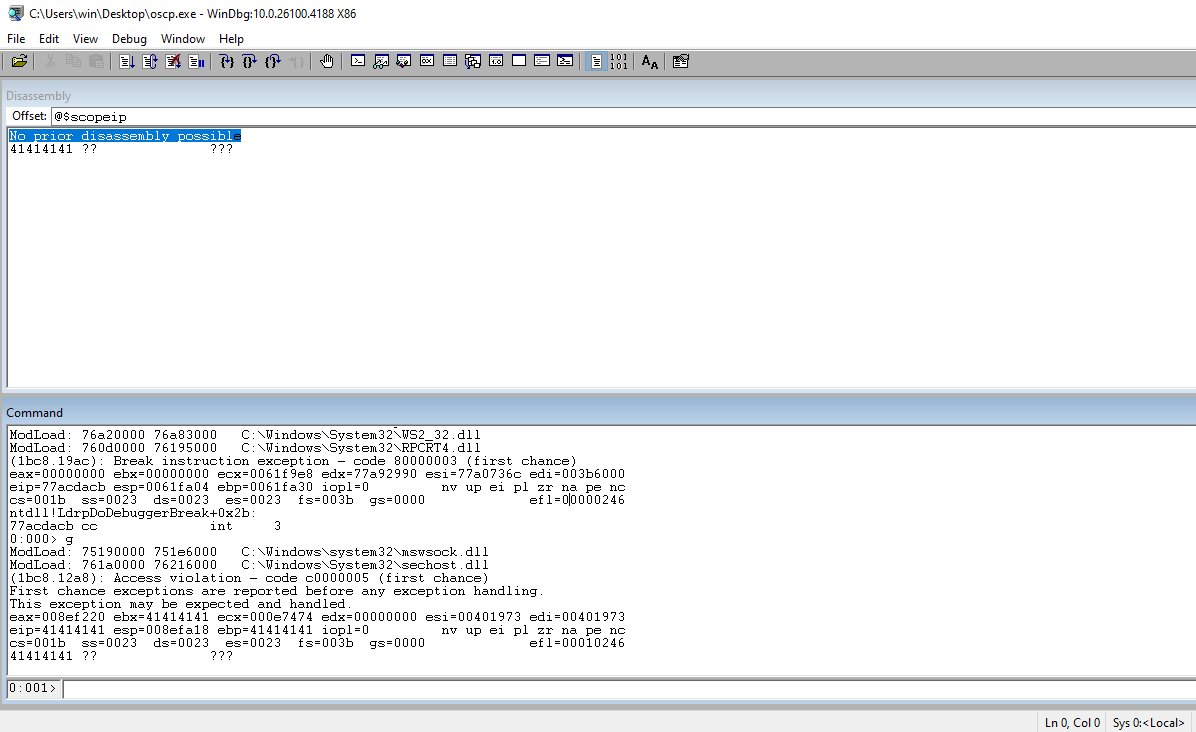1196x732 pixels.
Task: Open the Options toolbar button
Action: 681,61
